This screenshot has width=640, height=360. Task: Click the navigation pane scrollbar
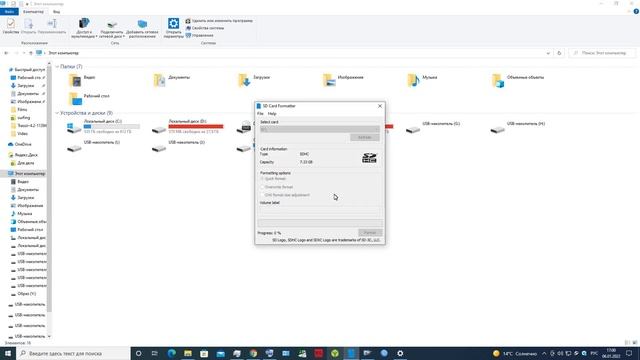49,188
